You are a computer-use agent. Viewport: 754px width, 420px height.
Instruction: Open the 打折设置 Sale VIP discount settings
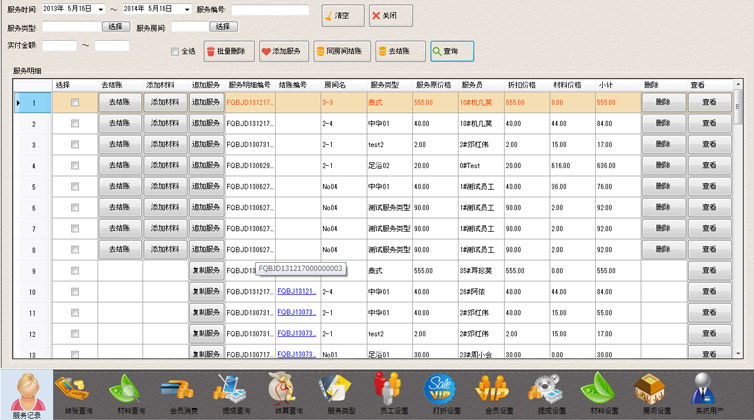(x=446, y=395)
